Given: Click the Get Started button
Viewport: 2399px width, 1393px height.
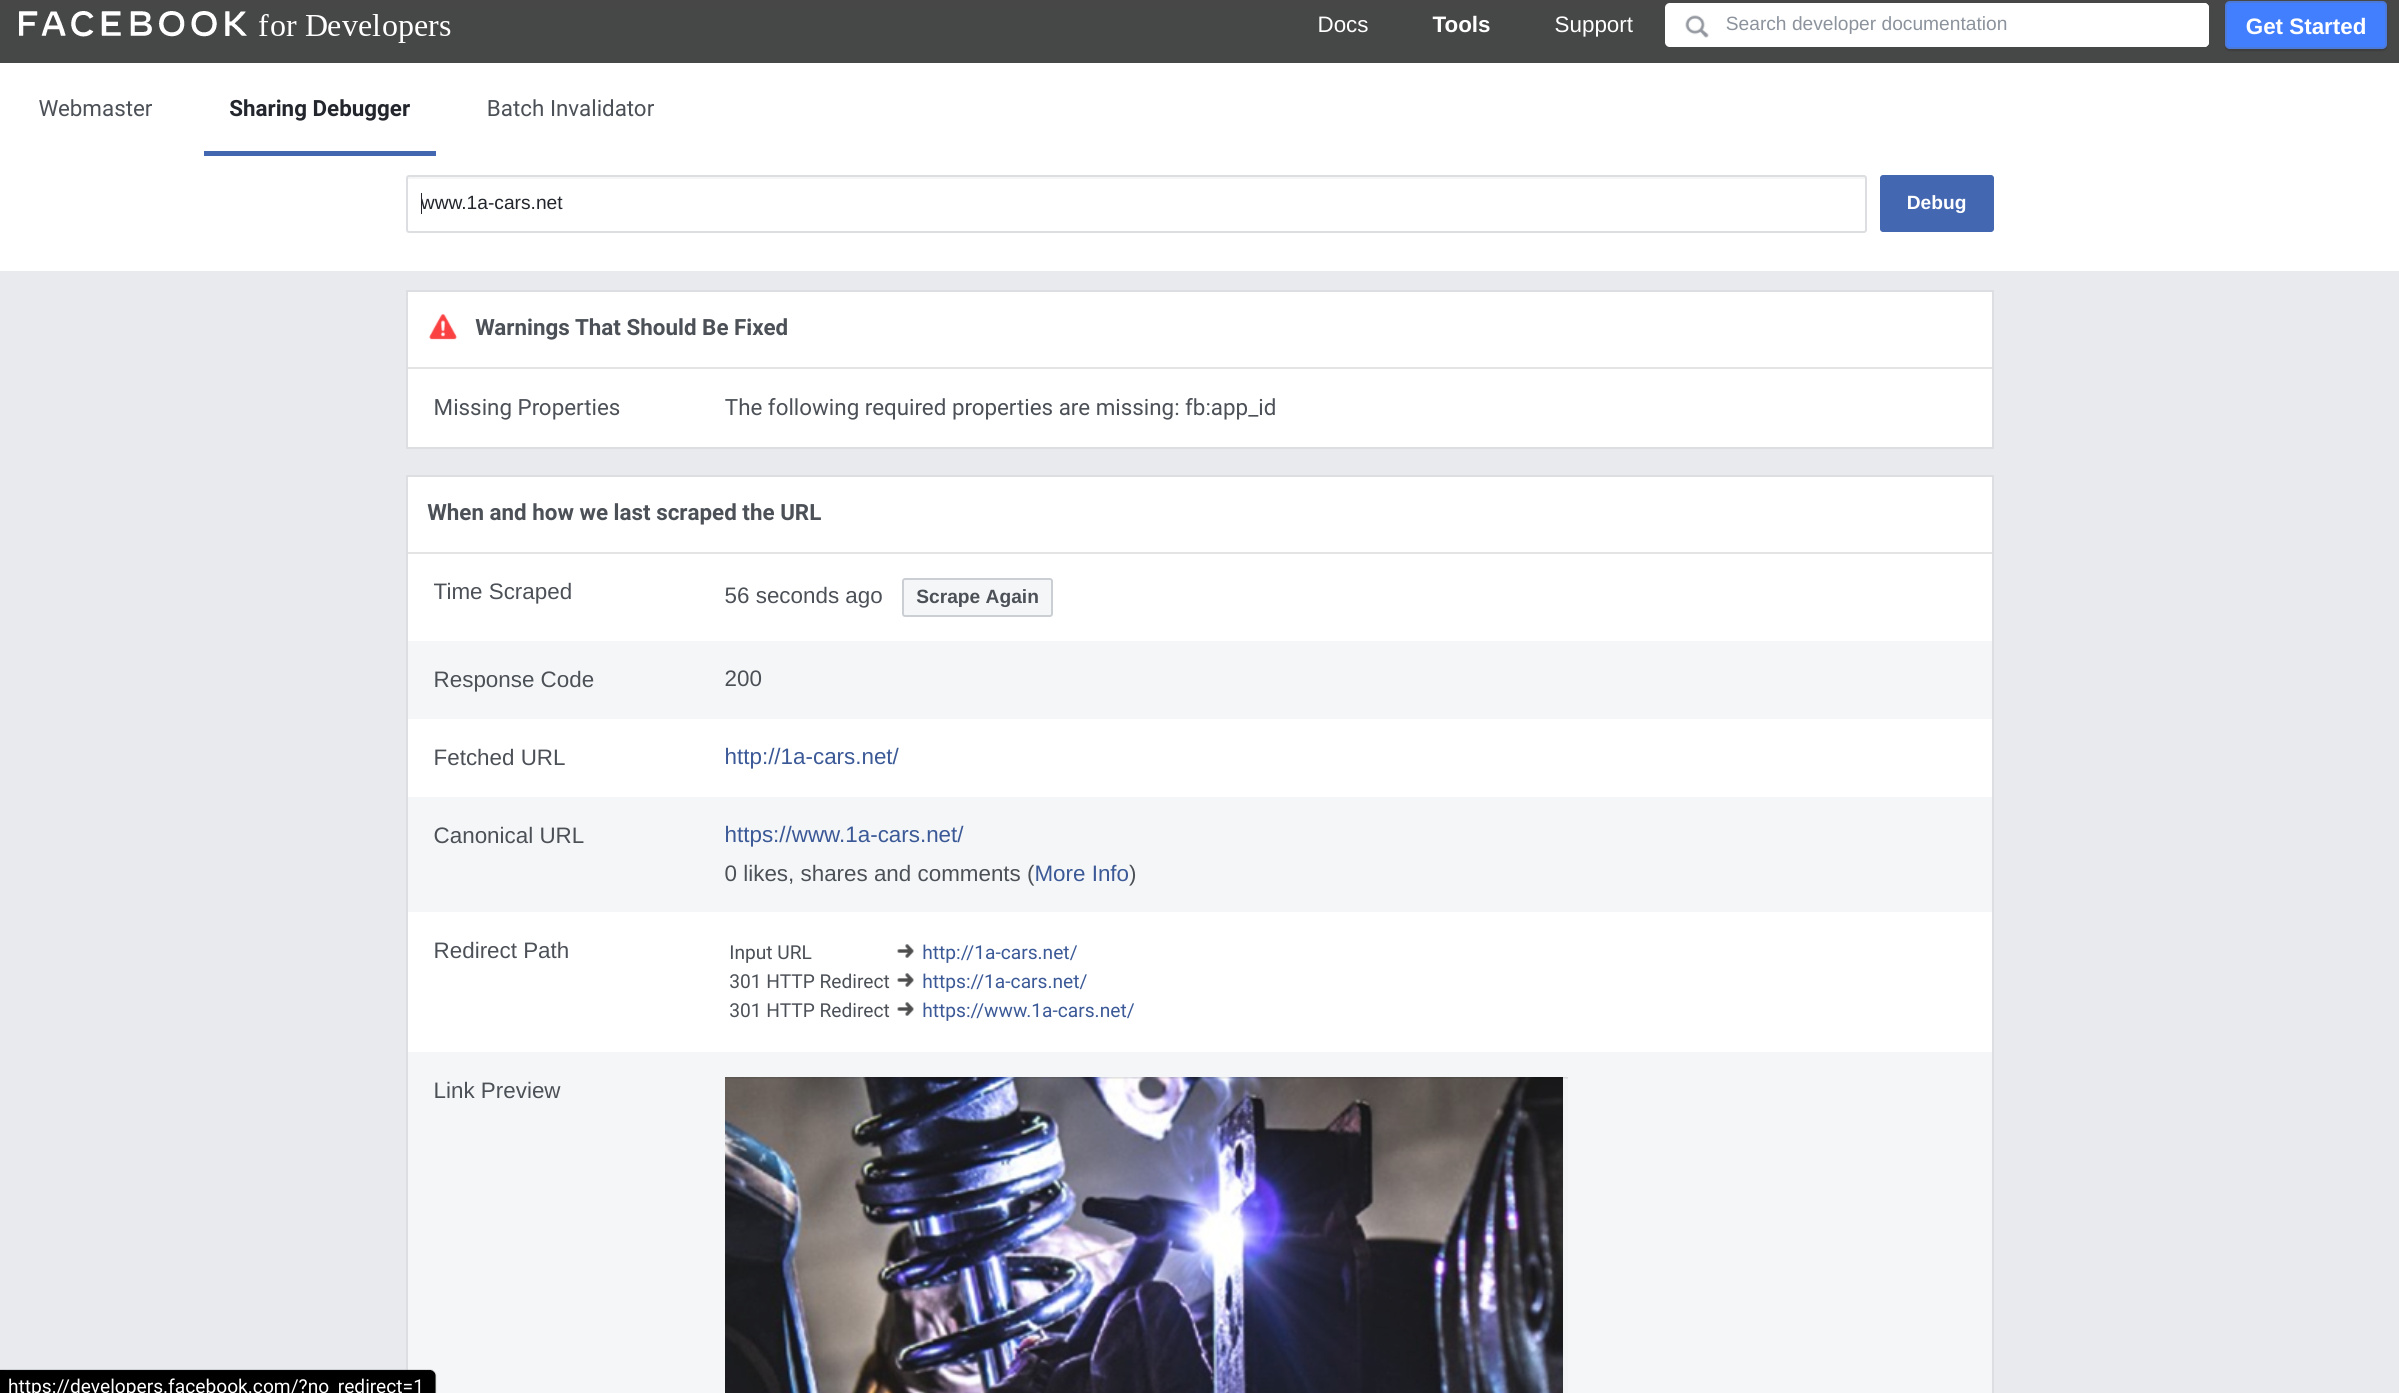Looking at the screenshot, I should coord(2305,26).
